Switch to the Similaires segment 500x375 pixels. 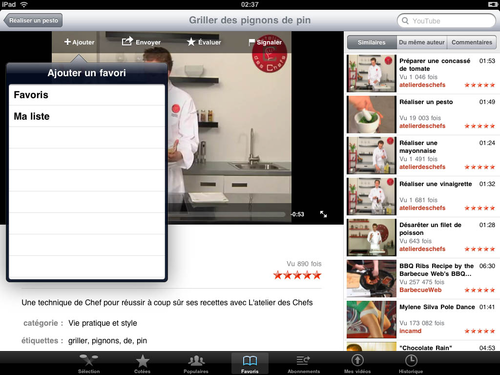[372, 42]
